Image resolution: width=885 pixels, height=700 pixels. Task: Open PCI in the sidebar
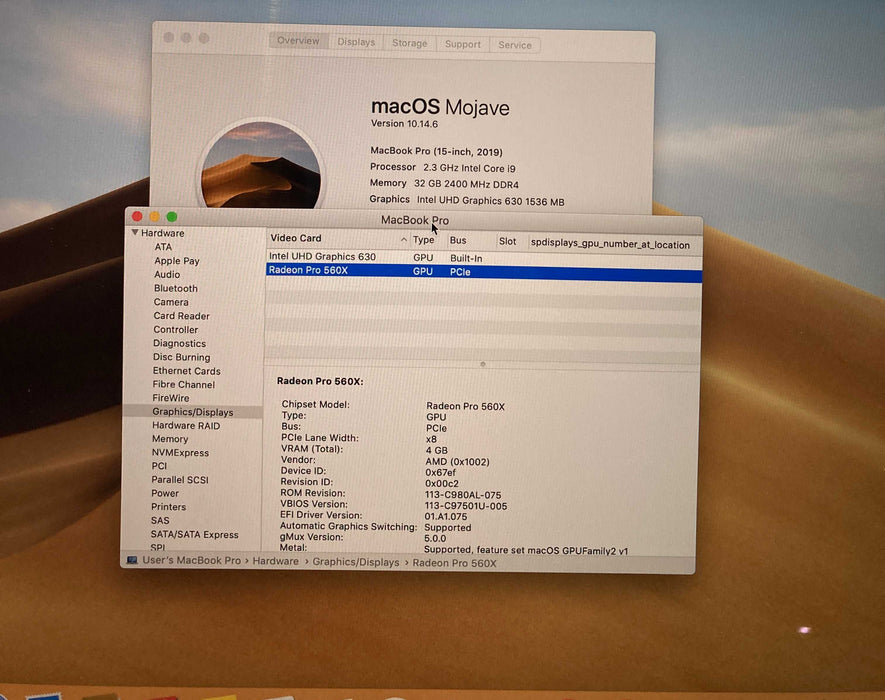point(159,466)
